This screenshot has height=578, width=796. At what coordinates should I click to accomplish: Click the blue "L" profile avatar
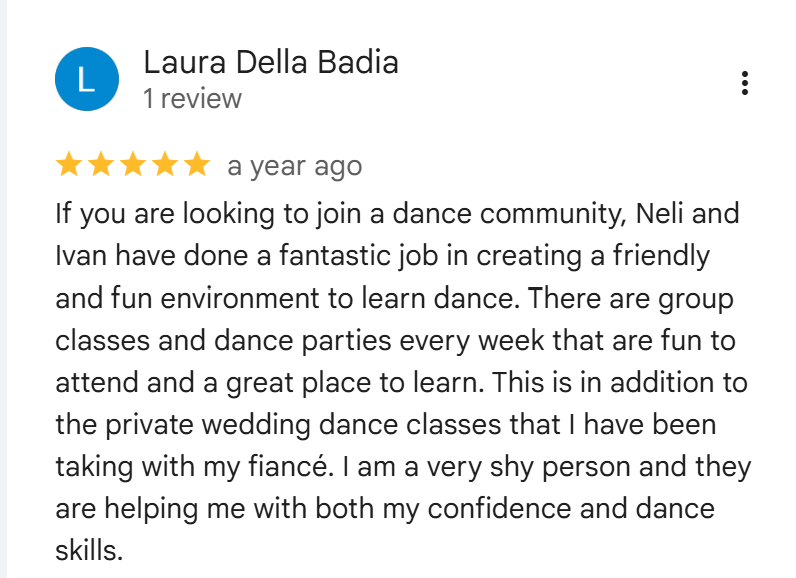(87, 79)
